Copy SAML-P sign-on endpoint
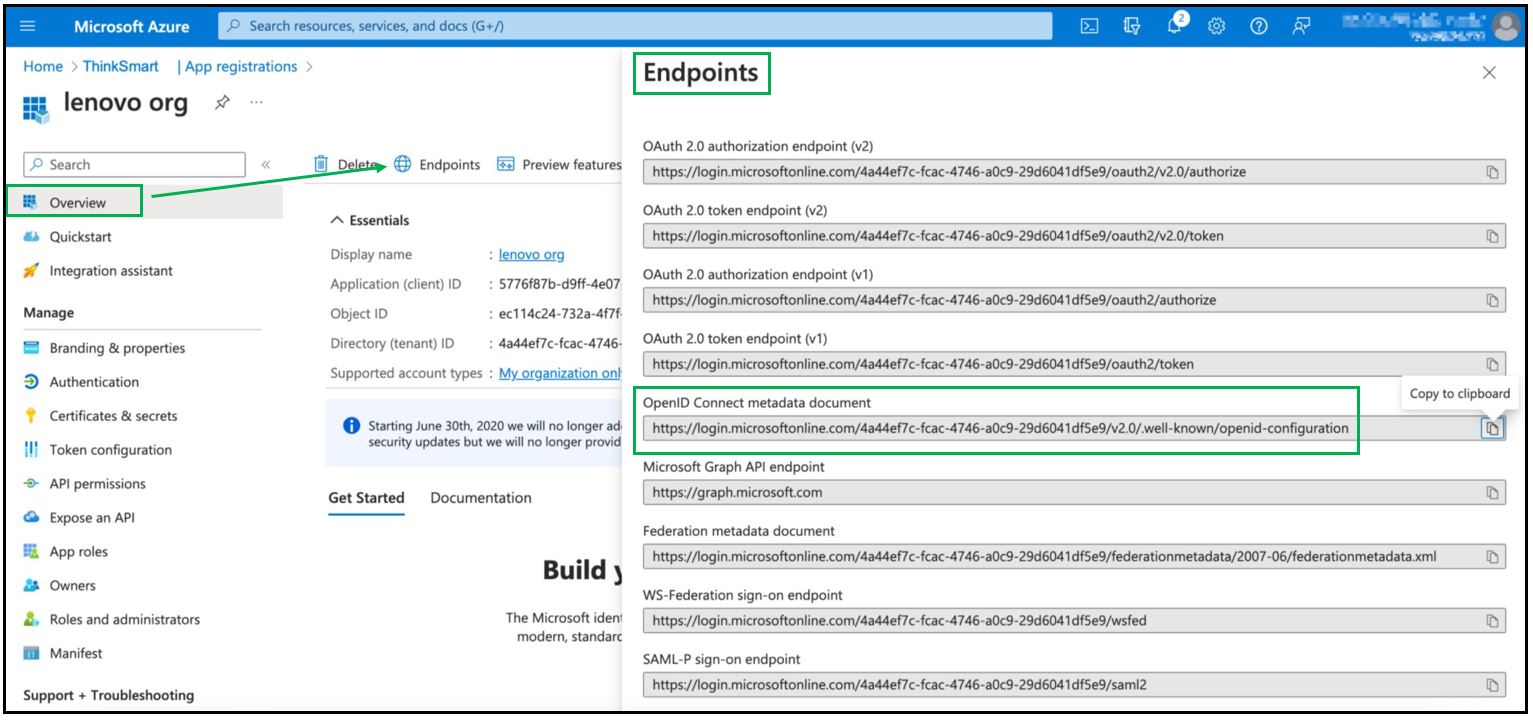1533x720 pixels. [x=1491, y=684]
